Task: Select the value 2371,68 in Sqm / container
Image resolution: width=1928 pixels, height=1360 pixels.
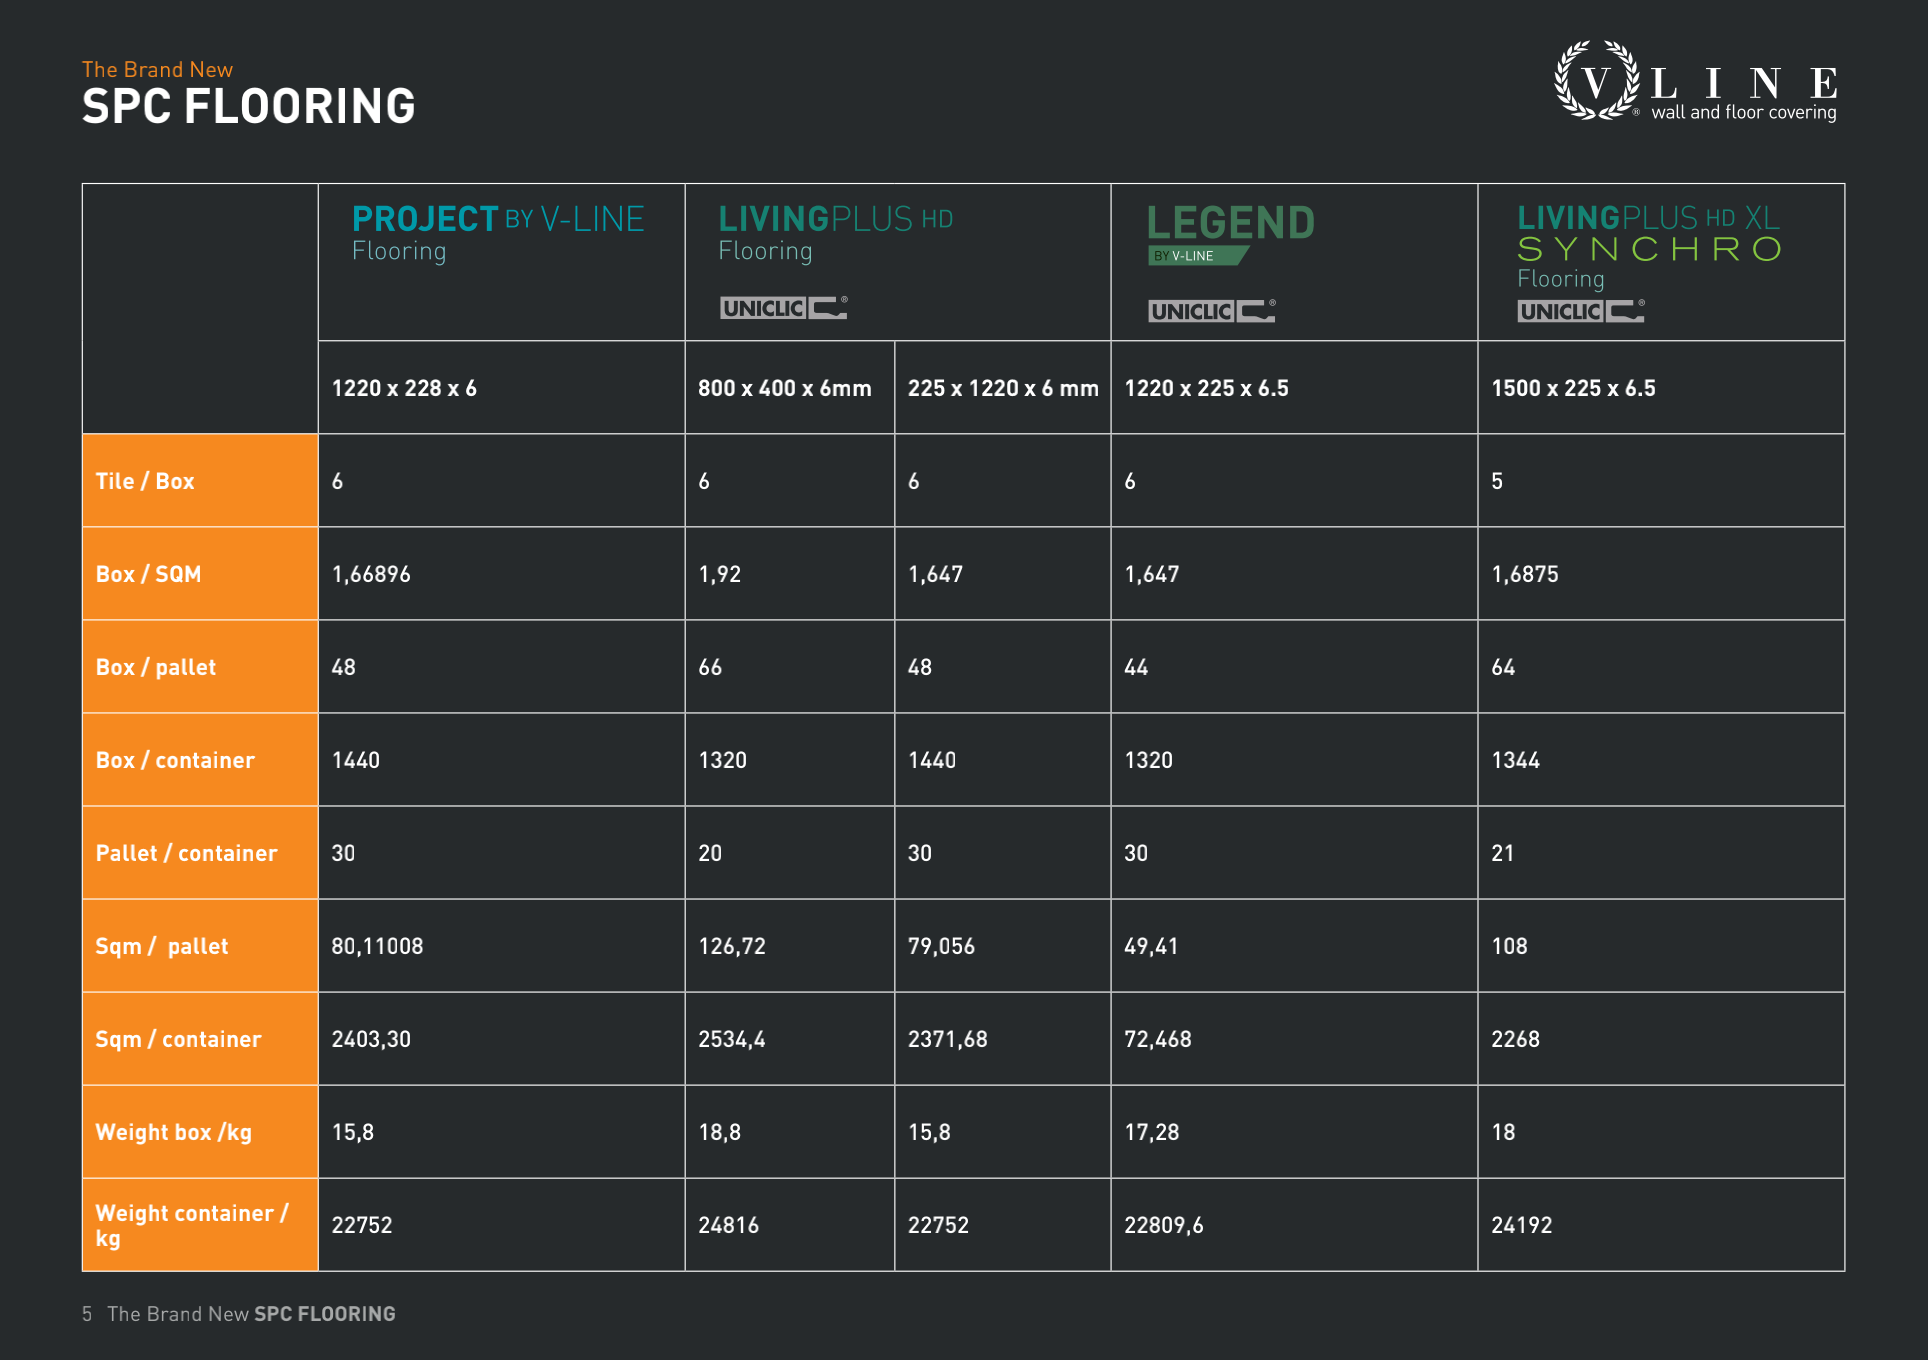Action: coord(948,1039)
